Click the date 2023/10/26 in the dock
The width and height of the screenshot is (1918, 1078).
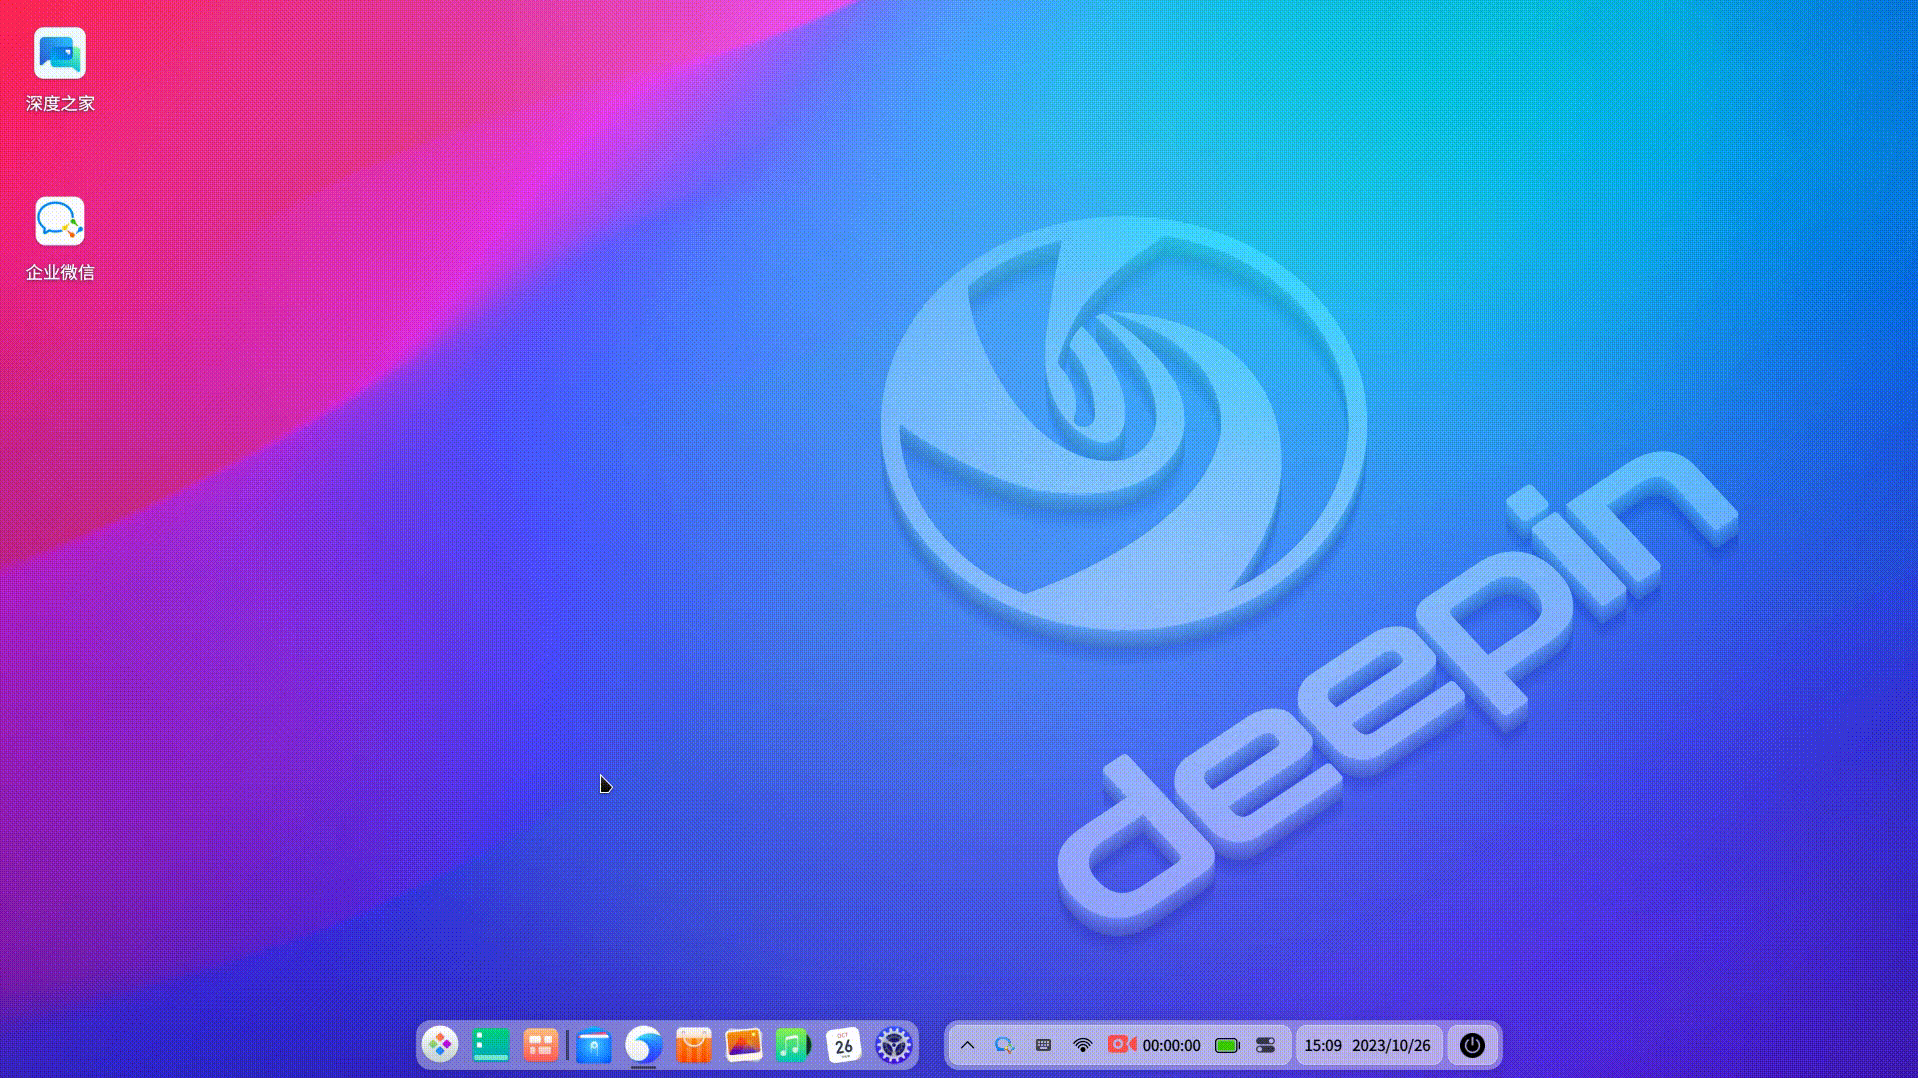point(1391,1045)
